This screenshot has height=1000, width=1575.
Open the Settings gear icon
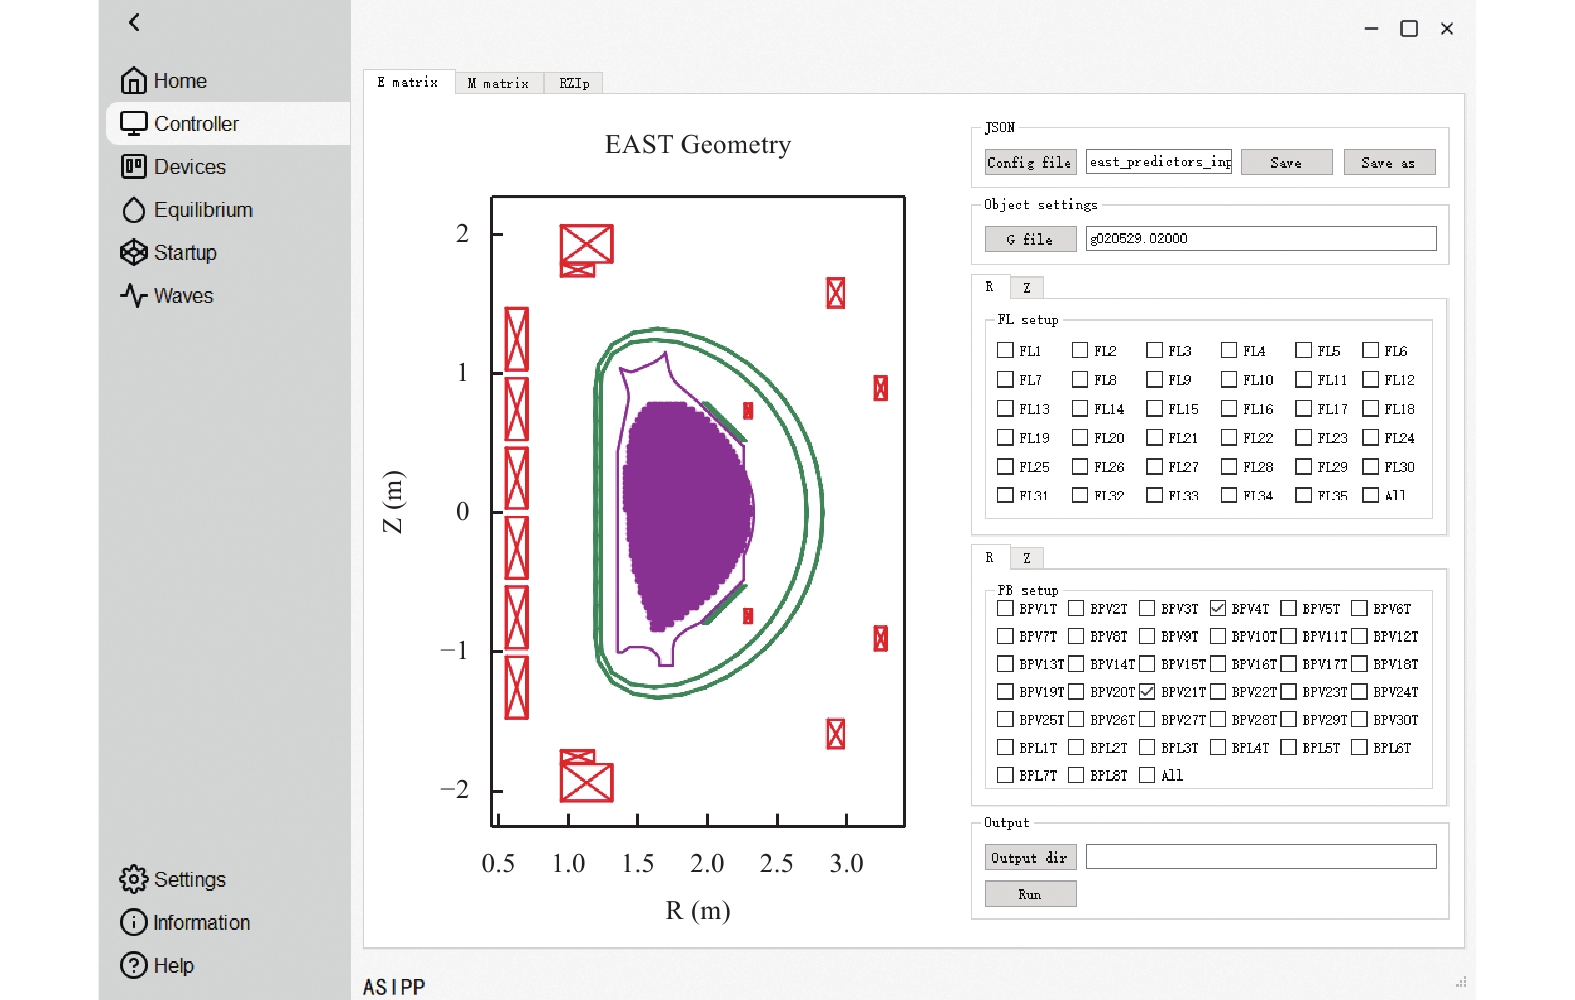point(133,879)
